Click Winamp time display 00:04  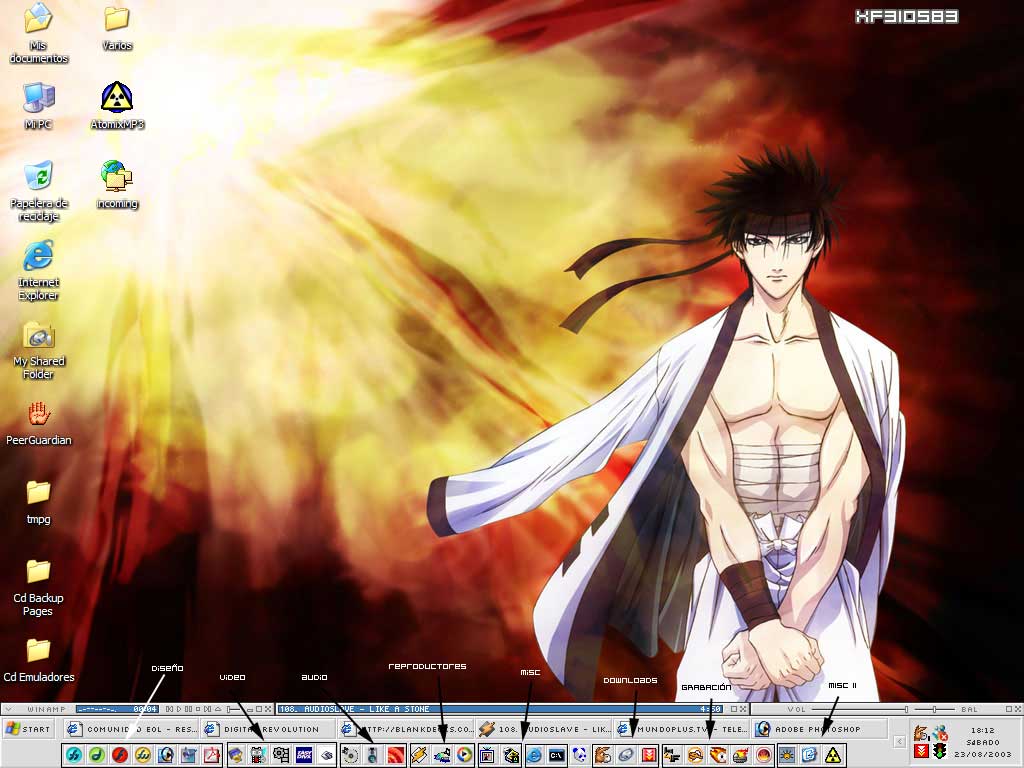point(145,709)
